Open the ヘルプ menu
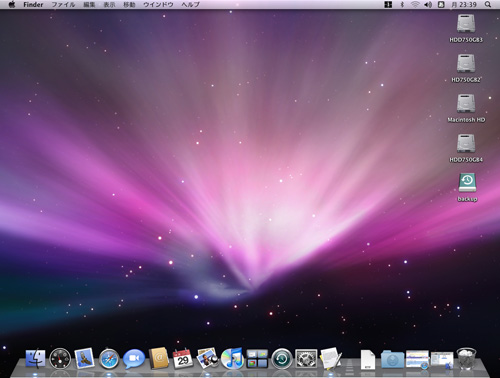Image resolution: width=500 pixels, height=378 pixels. pos(191,5)
